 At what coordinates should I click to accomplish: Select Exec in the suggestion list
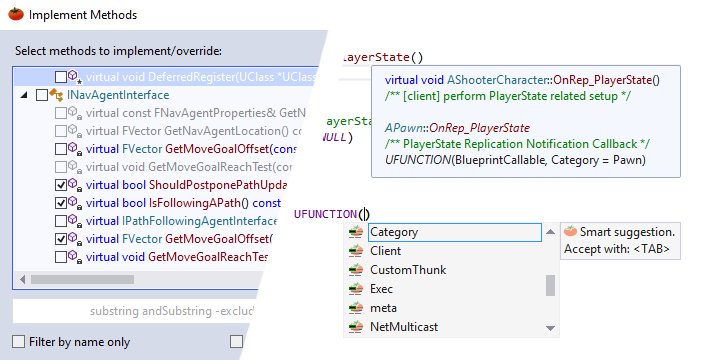coord(381,289)
